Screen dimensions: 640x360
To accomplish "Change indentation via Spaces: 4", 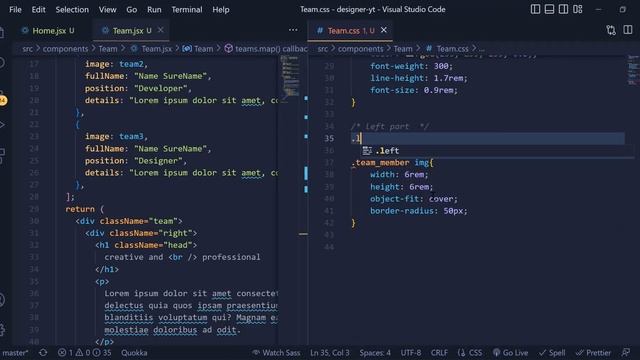I will [x=375, y=353].
